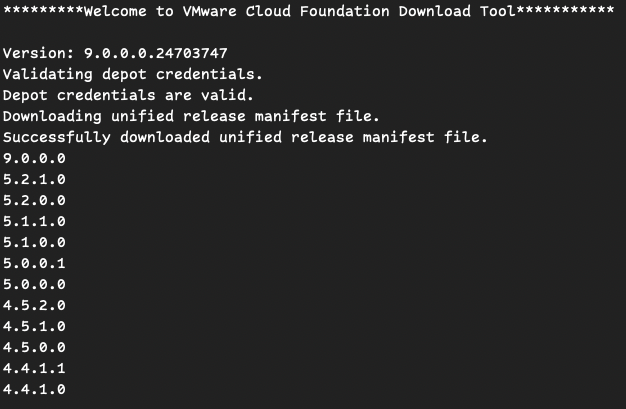
Task: Click the 'Depot credentials are valid.' line
Action: [128, 95]
